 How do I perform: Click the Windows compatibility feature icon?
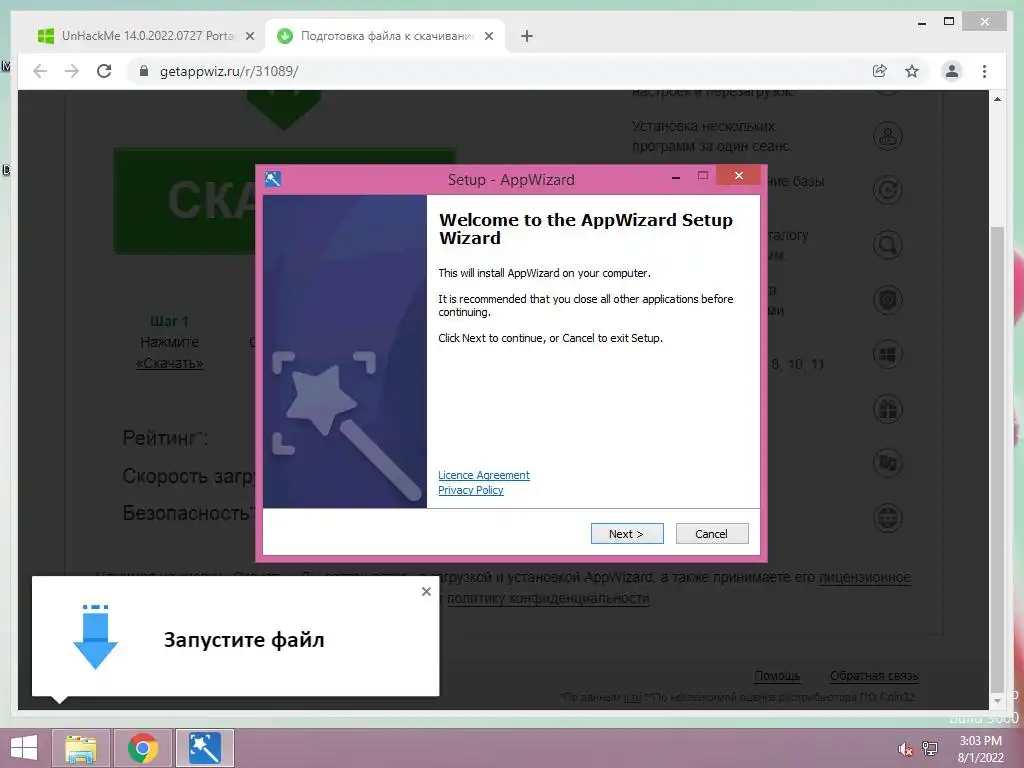click(888, 355)
